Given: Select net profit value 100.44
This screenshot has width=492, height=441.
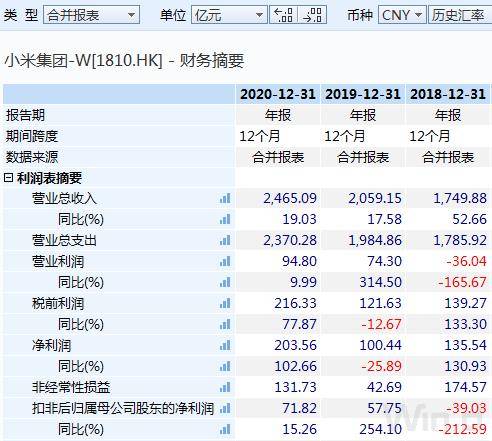Looking at the screenshot, I should pyautogui.click(x=380, y=345).
